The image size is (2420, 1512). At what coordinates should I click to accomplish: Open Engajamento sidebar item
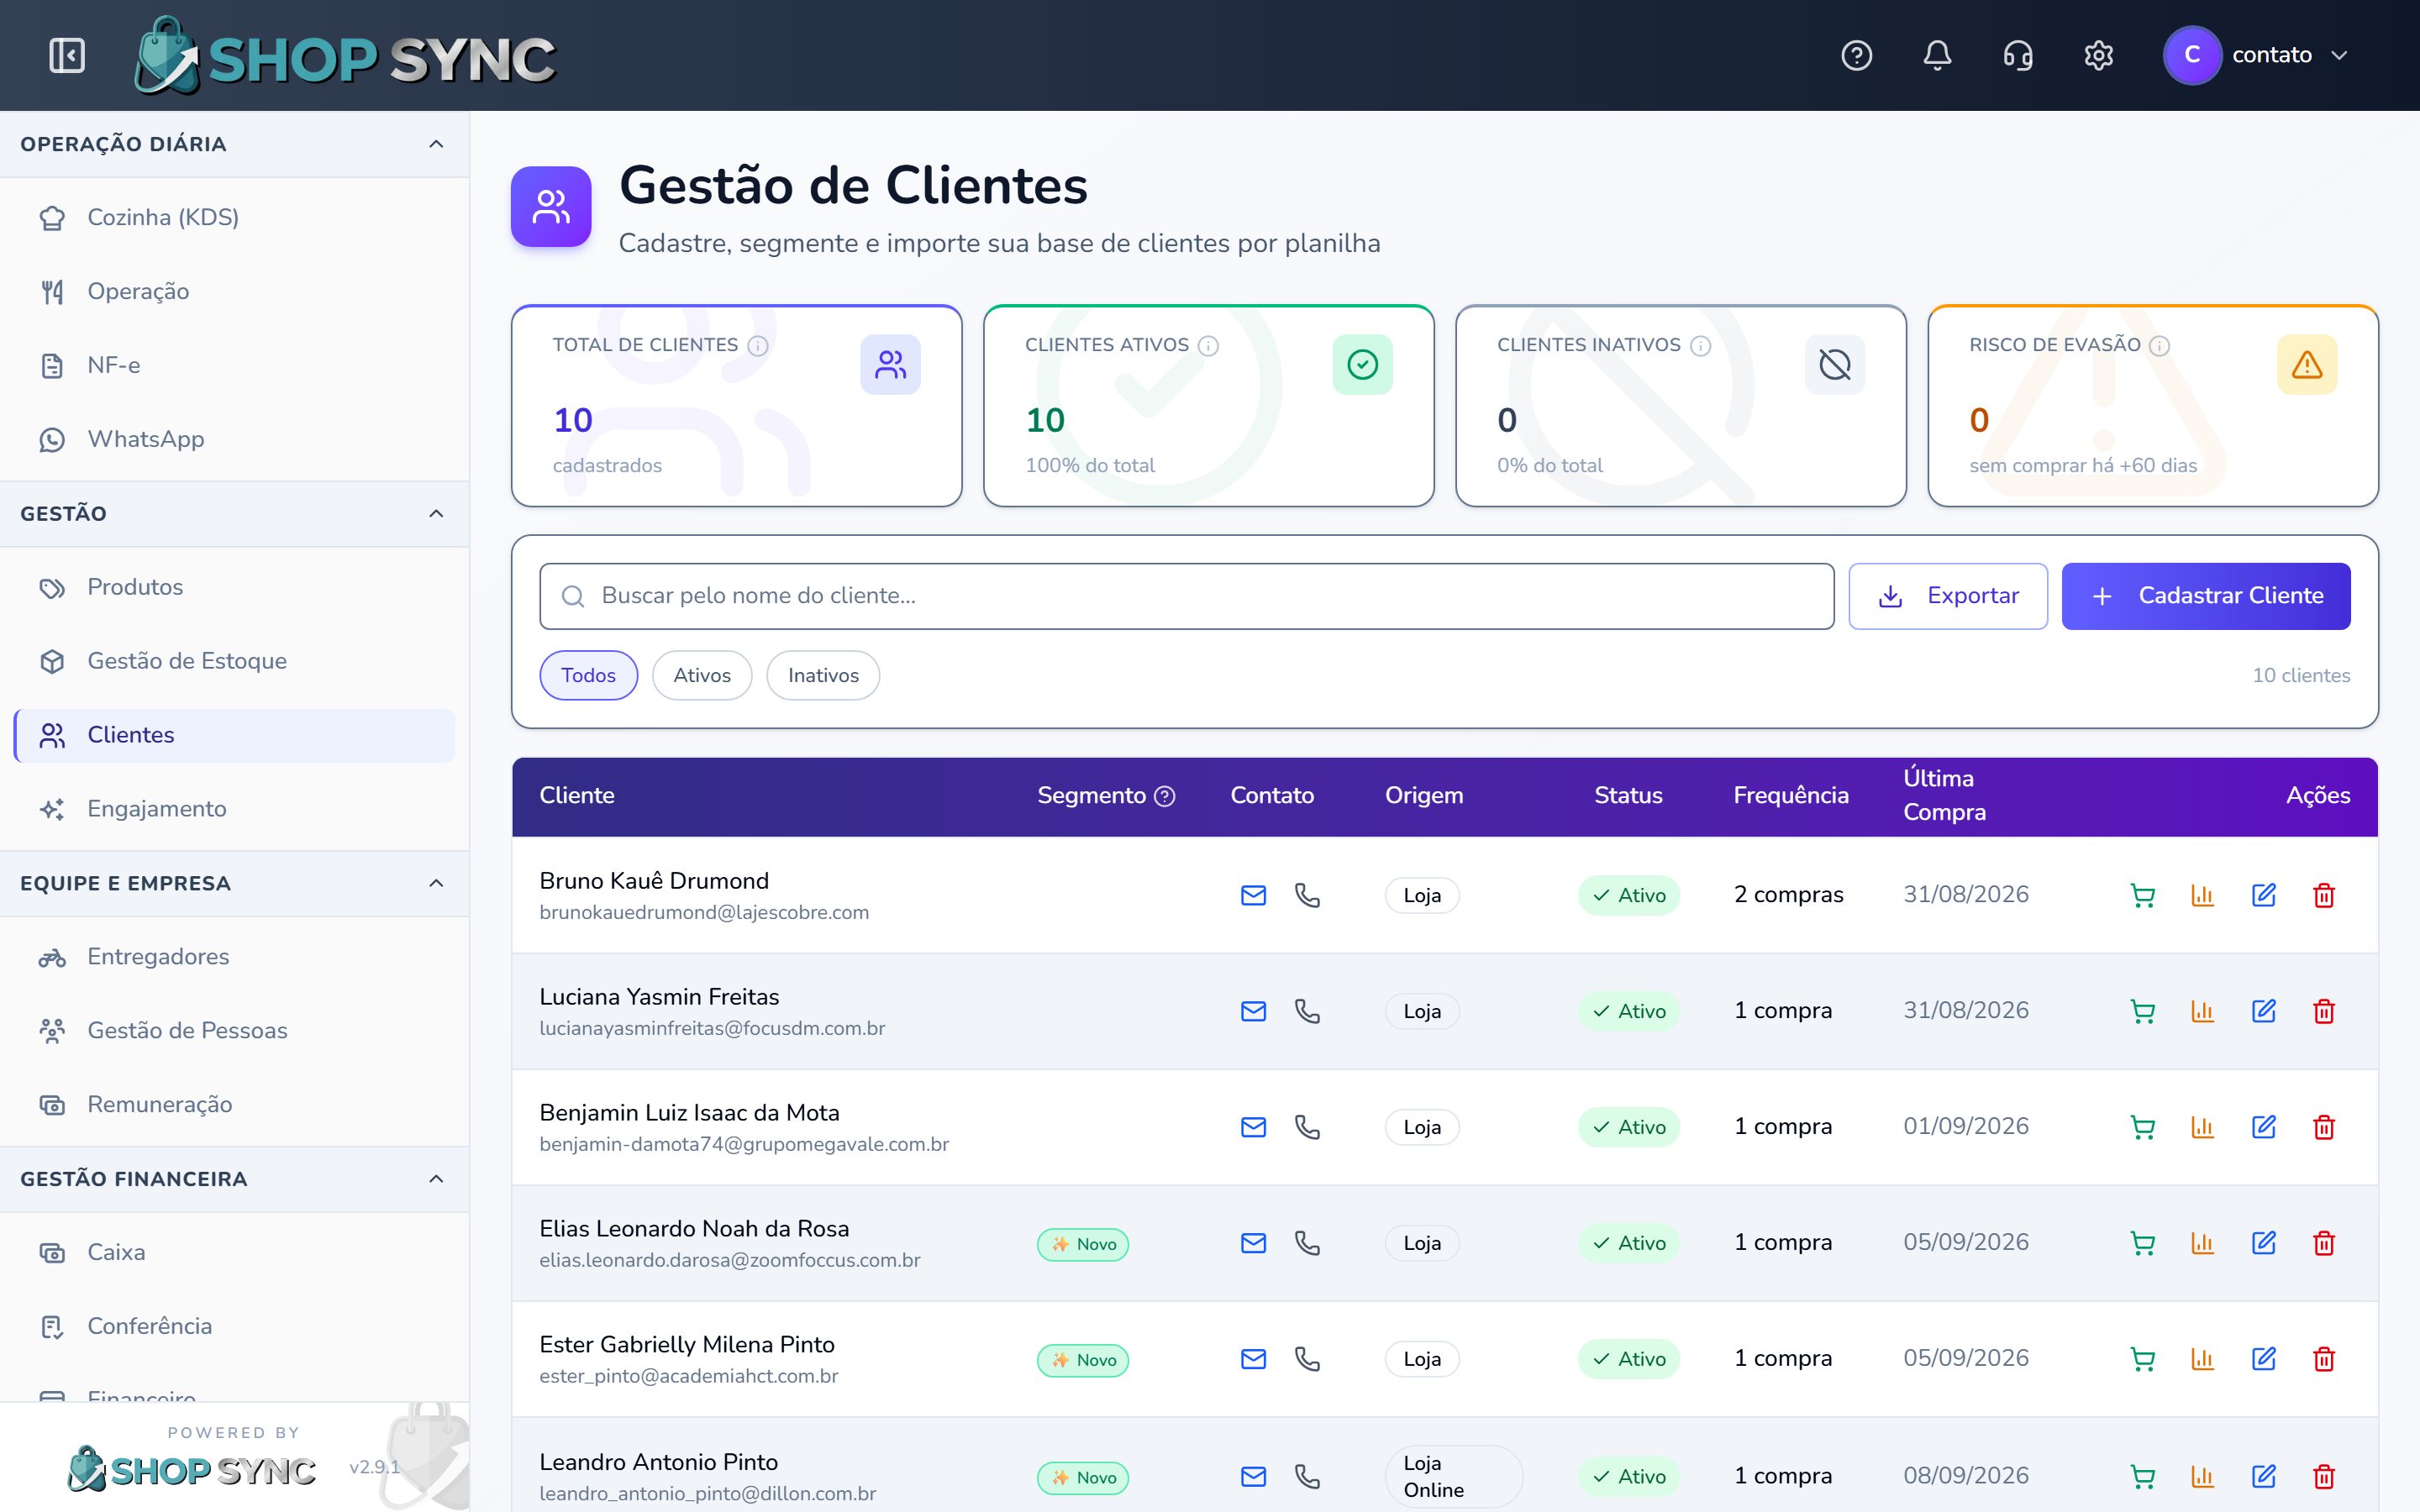(x=235, y=809)
